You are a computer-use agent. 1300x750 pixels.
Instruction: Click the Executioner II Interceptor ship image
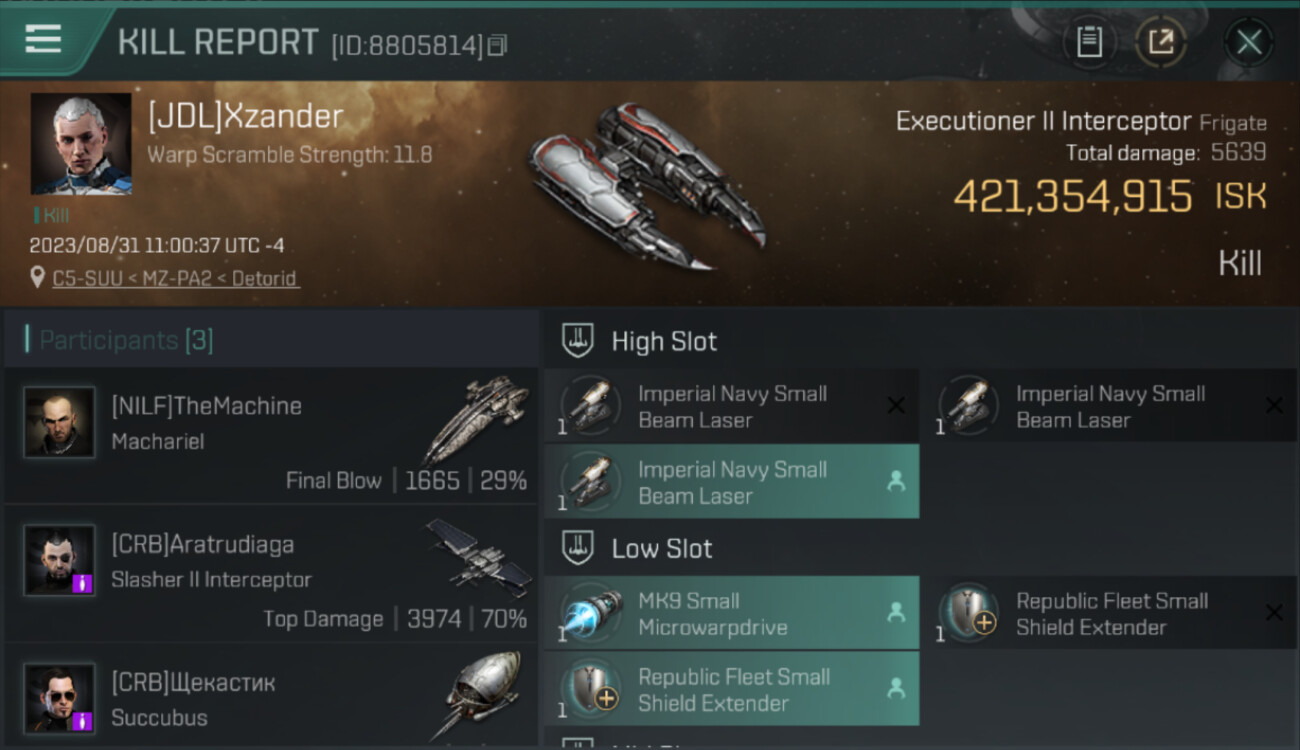(645, 185)
